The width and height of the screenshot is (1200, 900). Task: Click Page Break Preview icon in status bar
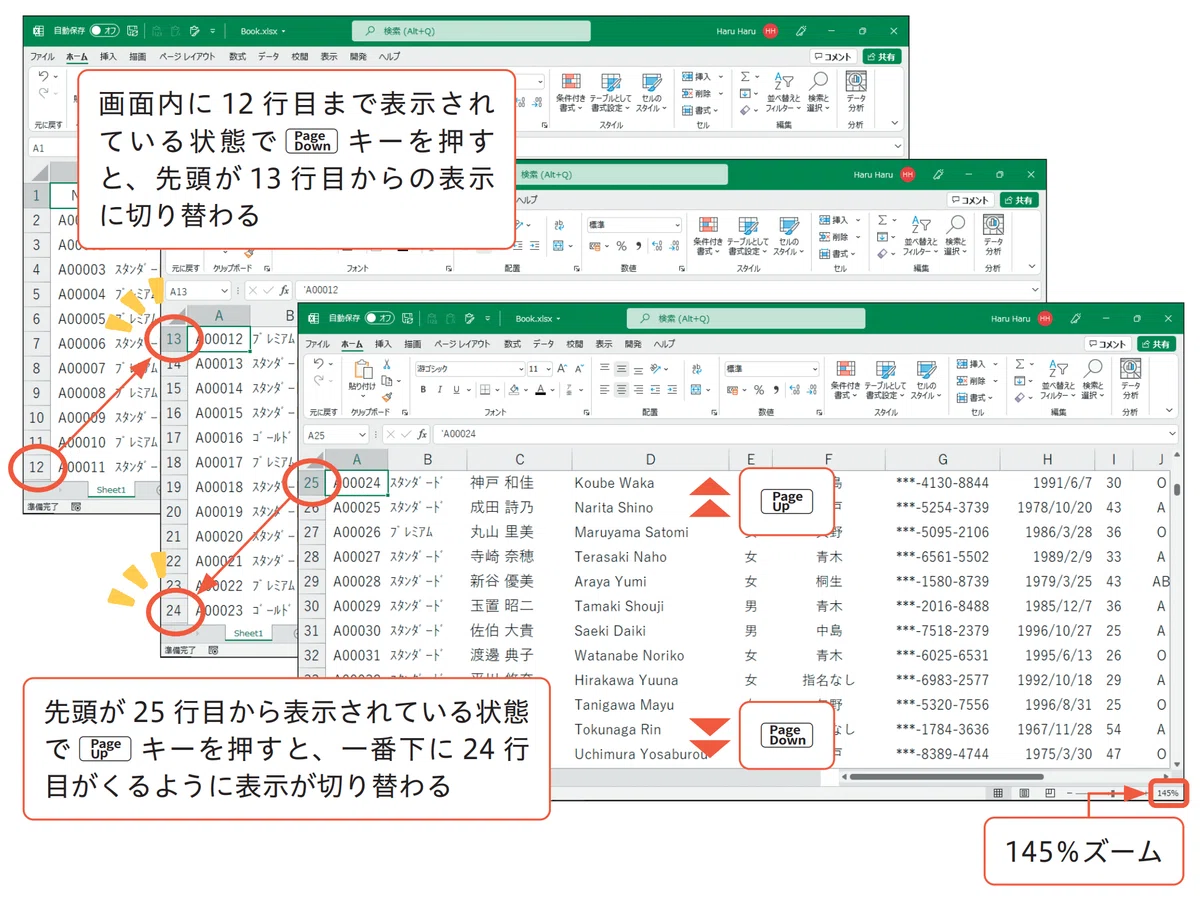tap(1049, 793)
